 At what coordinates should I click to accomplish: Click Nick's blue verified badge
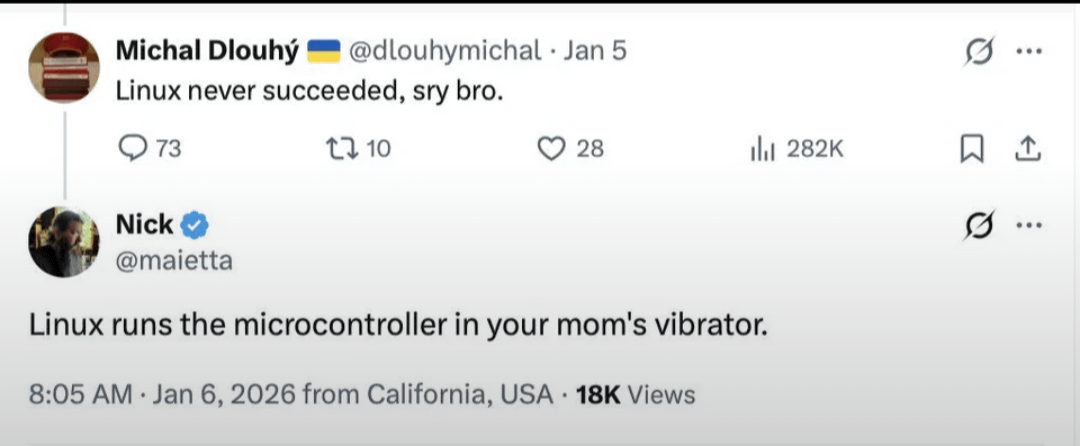click(x=195, y=226)
